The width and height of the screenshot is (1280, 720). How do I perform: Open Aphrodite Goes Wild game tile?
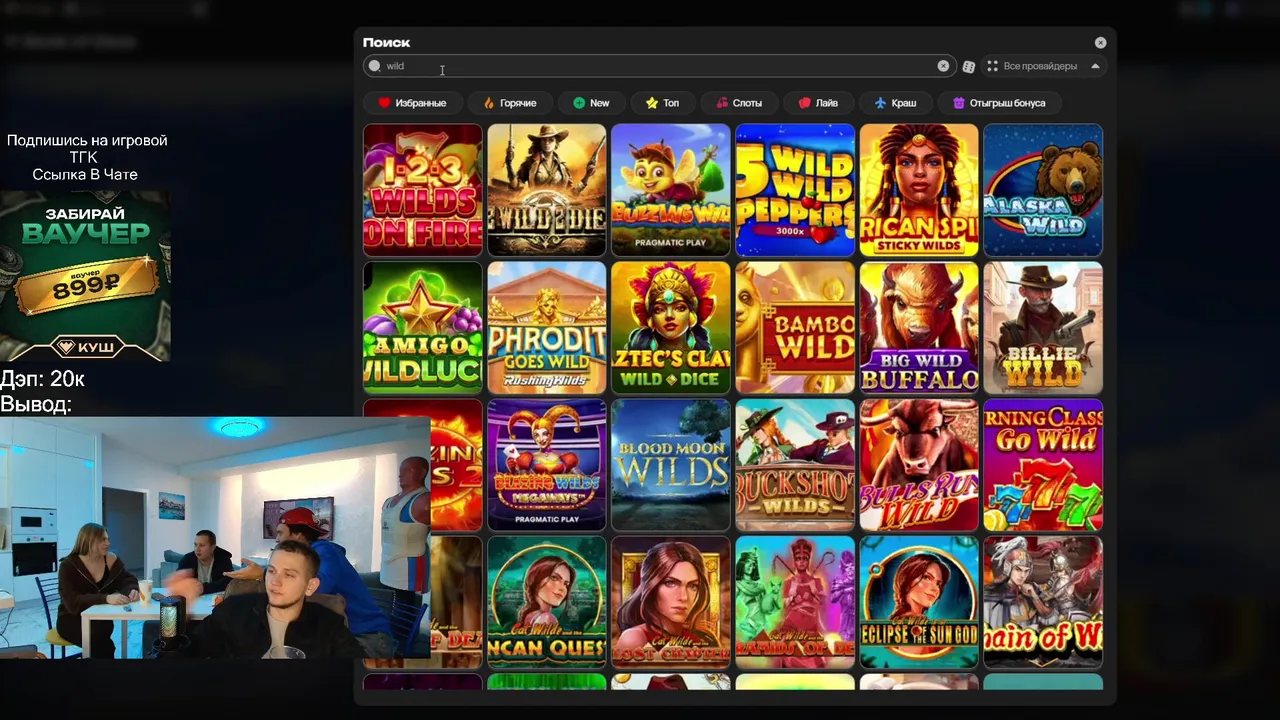[x=547, y=328]
